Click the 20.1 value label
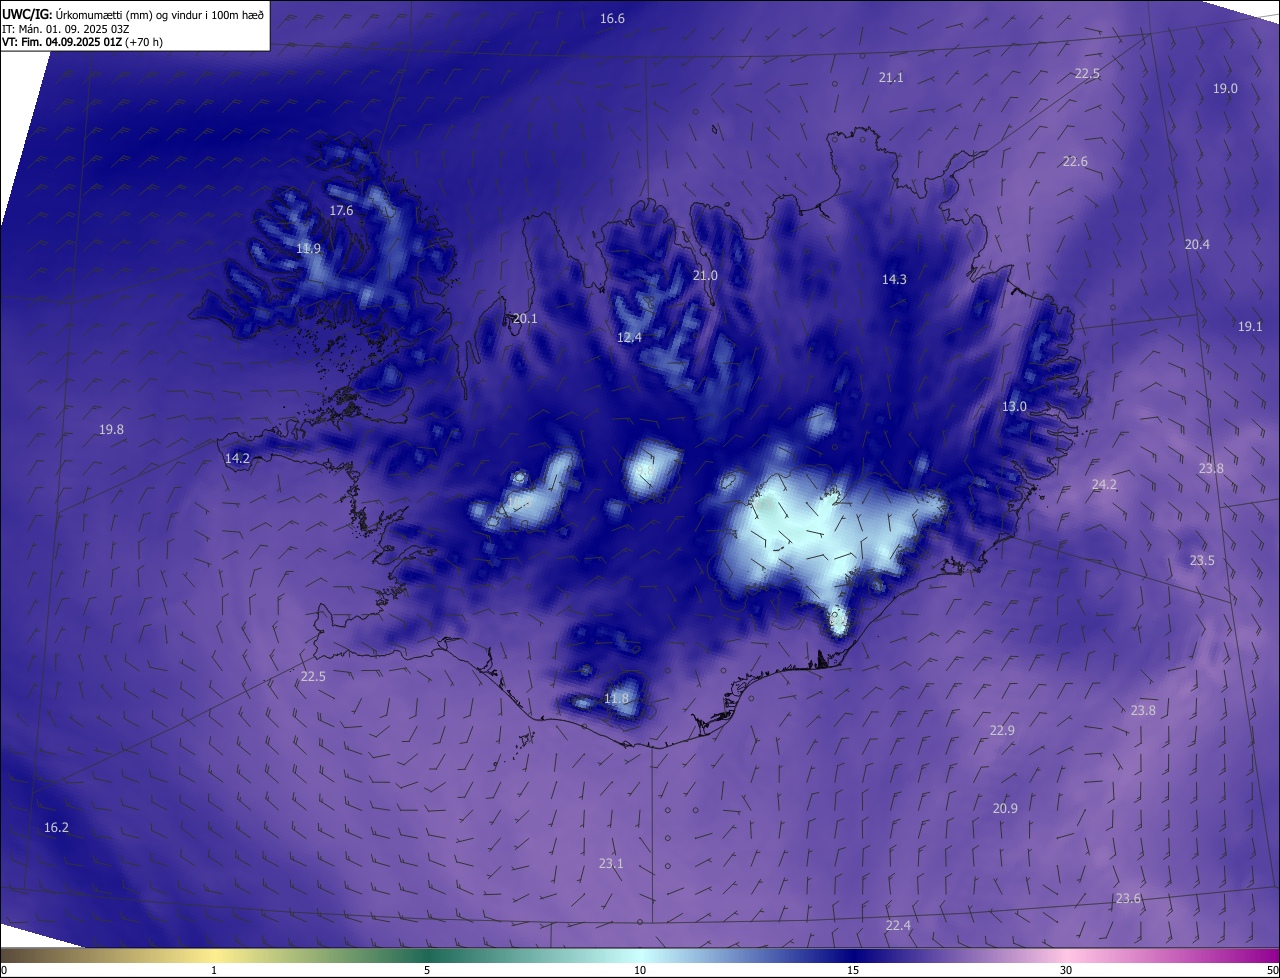Screen dimensions: 1280x978 tap(525, 318)
